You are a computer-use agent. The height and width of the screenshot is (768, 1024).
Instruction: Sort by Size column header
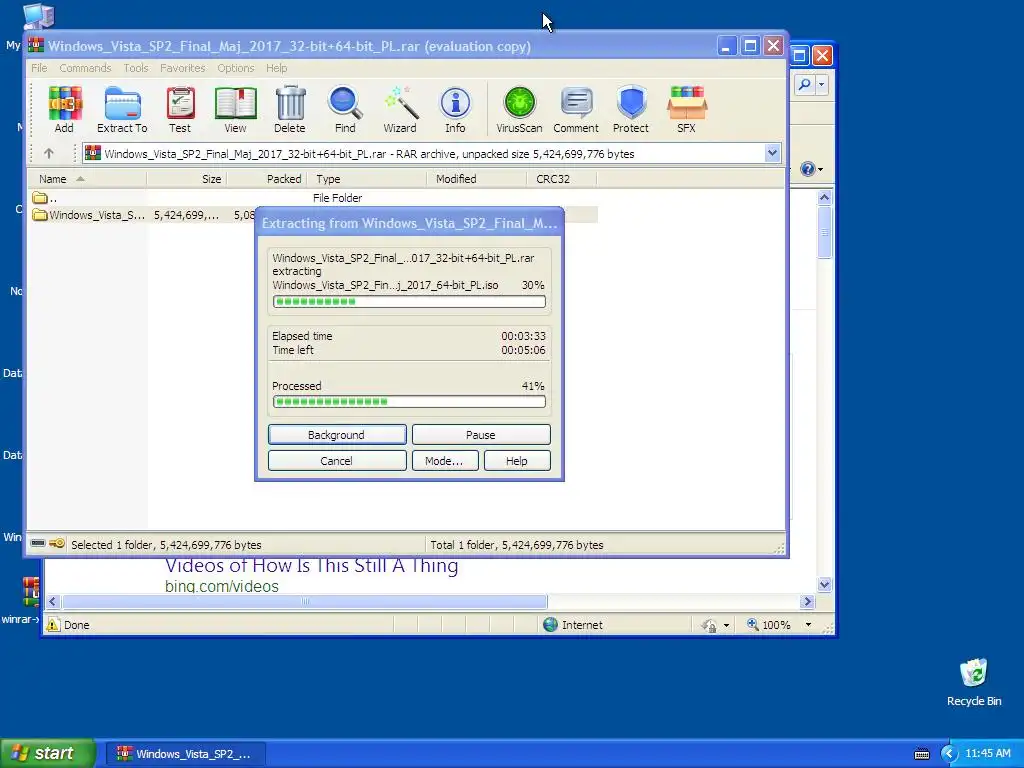[186, 179]
